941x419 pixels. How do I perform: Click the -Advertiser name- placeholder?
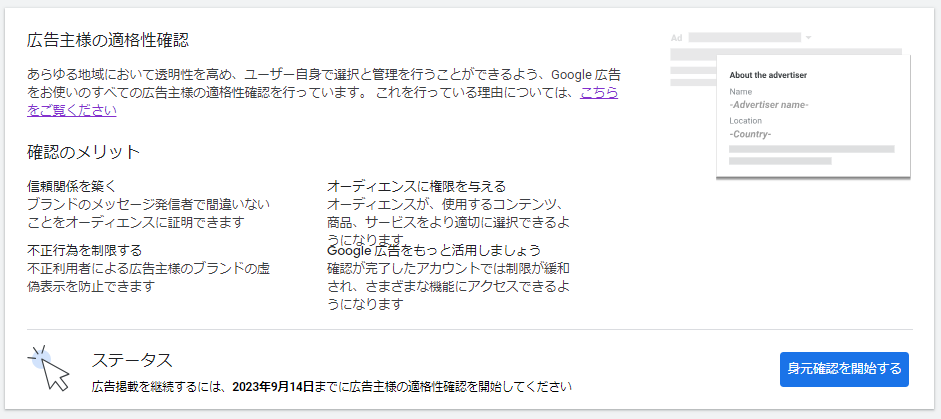coord(769,105)
